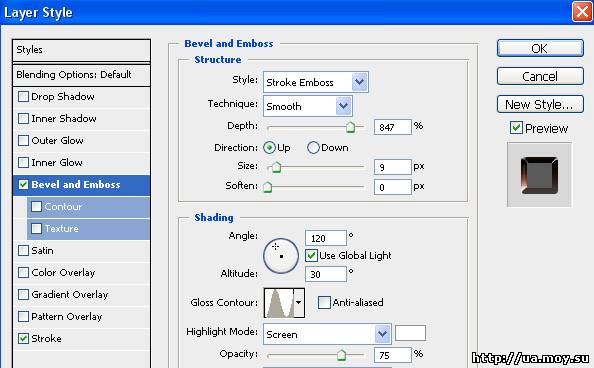Select the Up direction radio button
594x368 pixels.
pyautogui.click(x=269, y=147)
